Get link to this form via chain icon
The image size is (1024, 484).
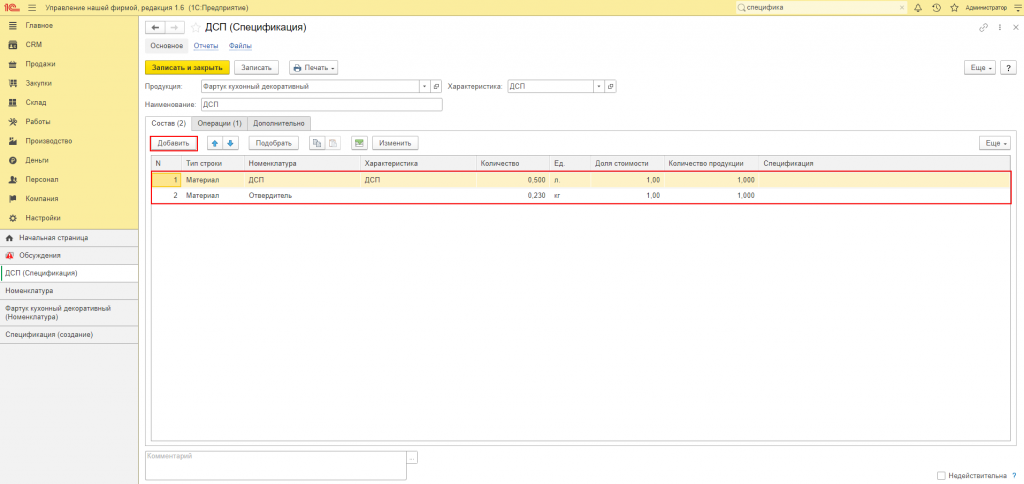[x=984, y=27]
